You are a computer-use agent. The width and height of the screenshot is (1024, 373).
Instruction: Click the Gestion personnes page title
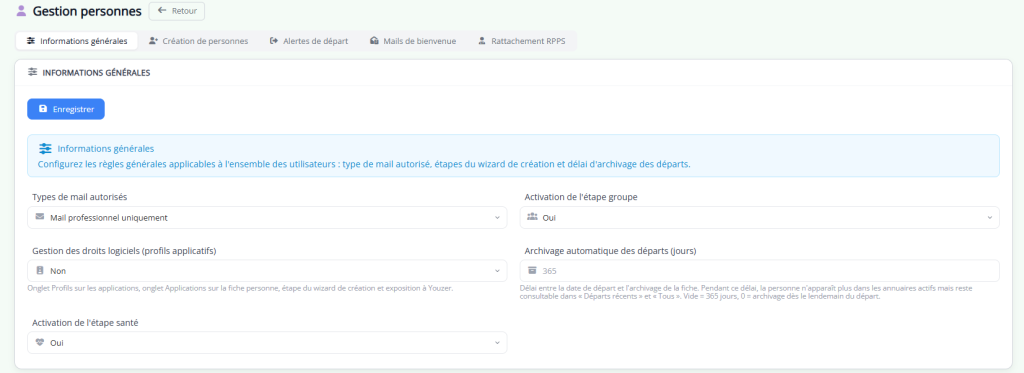(87, 11)
